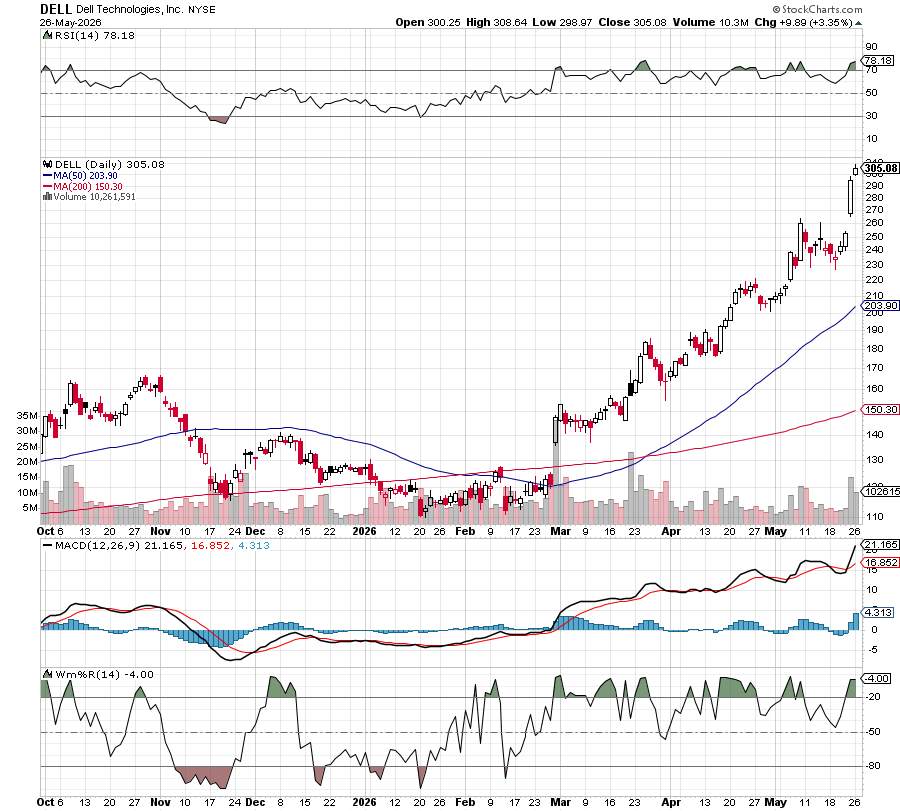
Task: Click the Volume 10.3M value in header
Action: (x=711, y=22)
